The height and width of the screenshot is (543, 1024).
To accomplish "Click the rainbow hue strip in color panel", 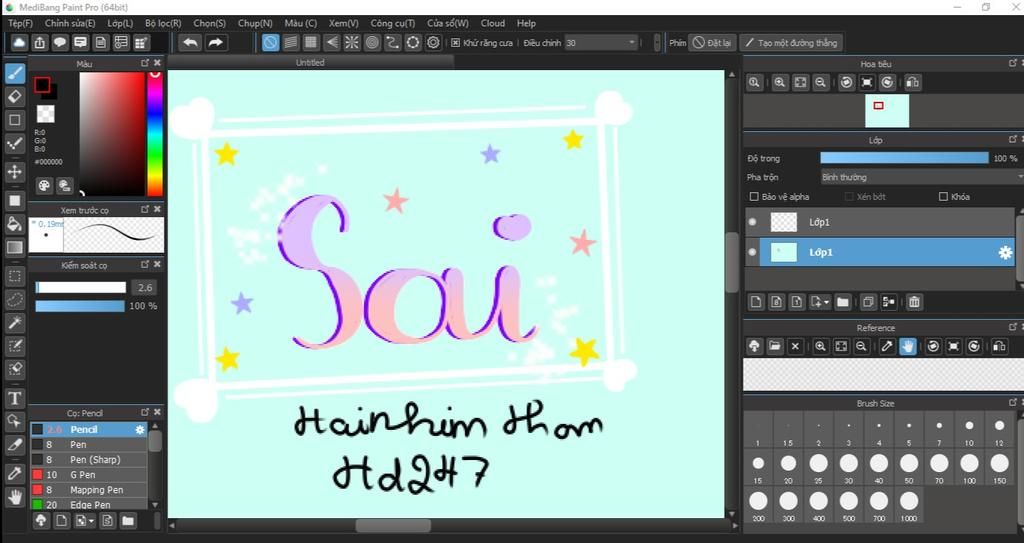I will coord(155,134).
